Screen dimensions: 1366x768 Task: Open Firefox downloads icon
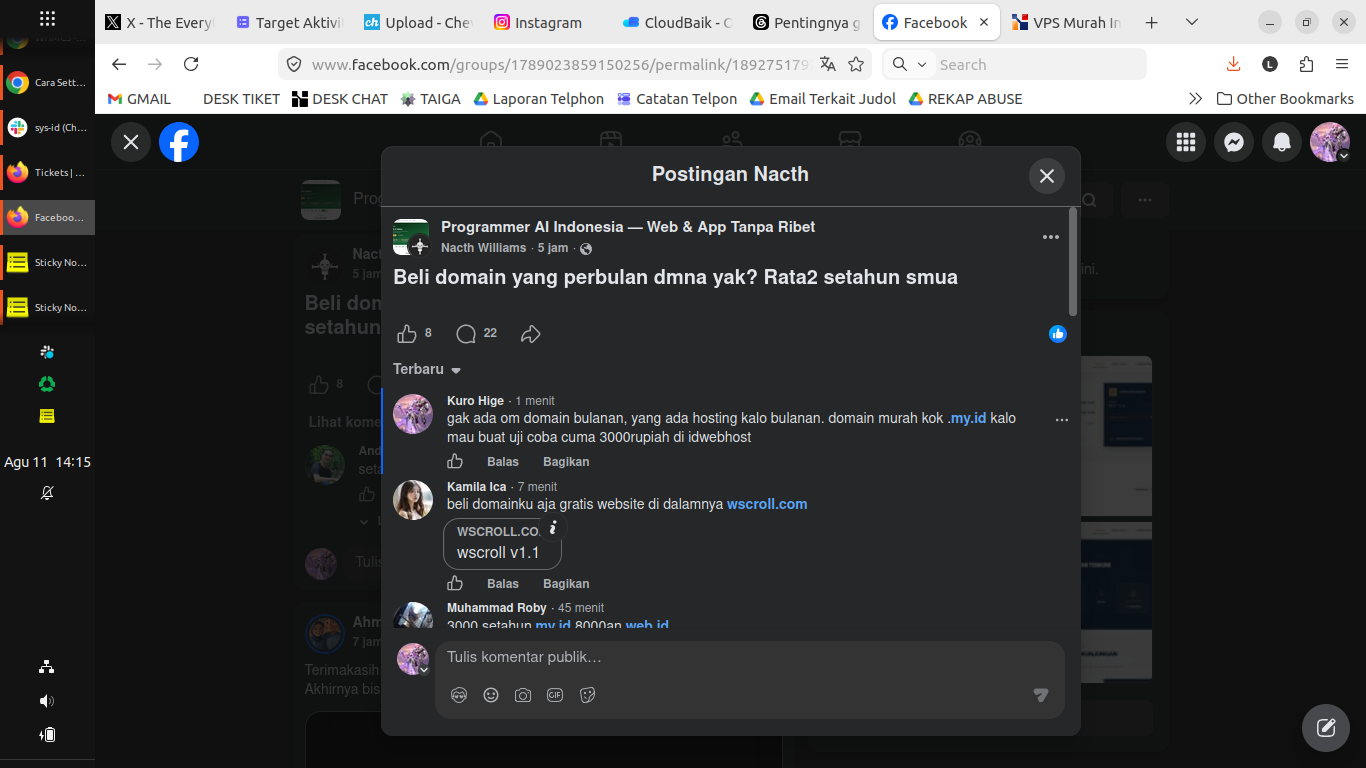[x=1233, y=64]
